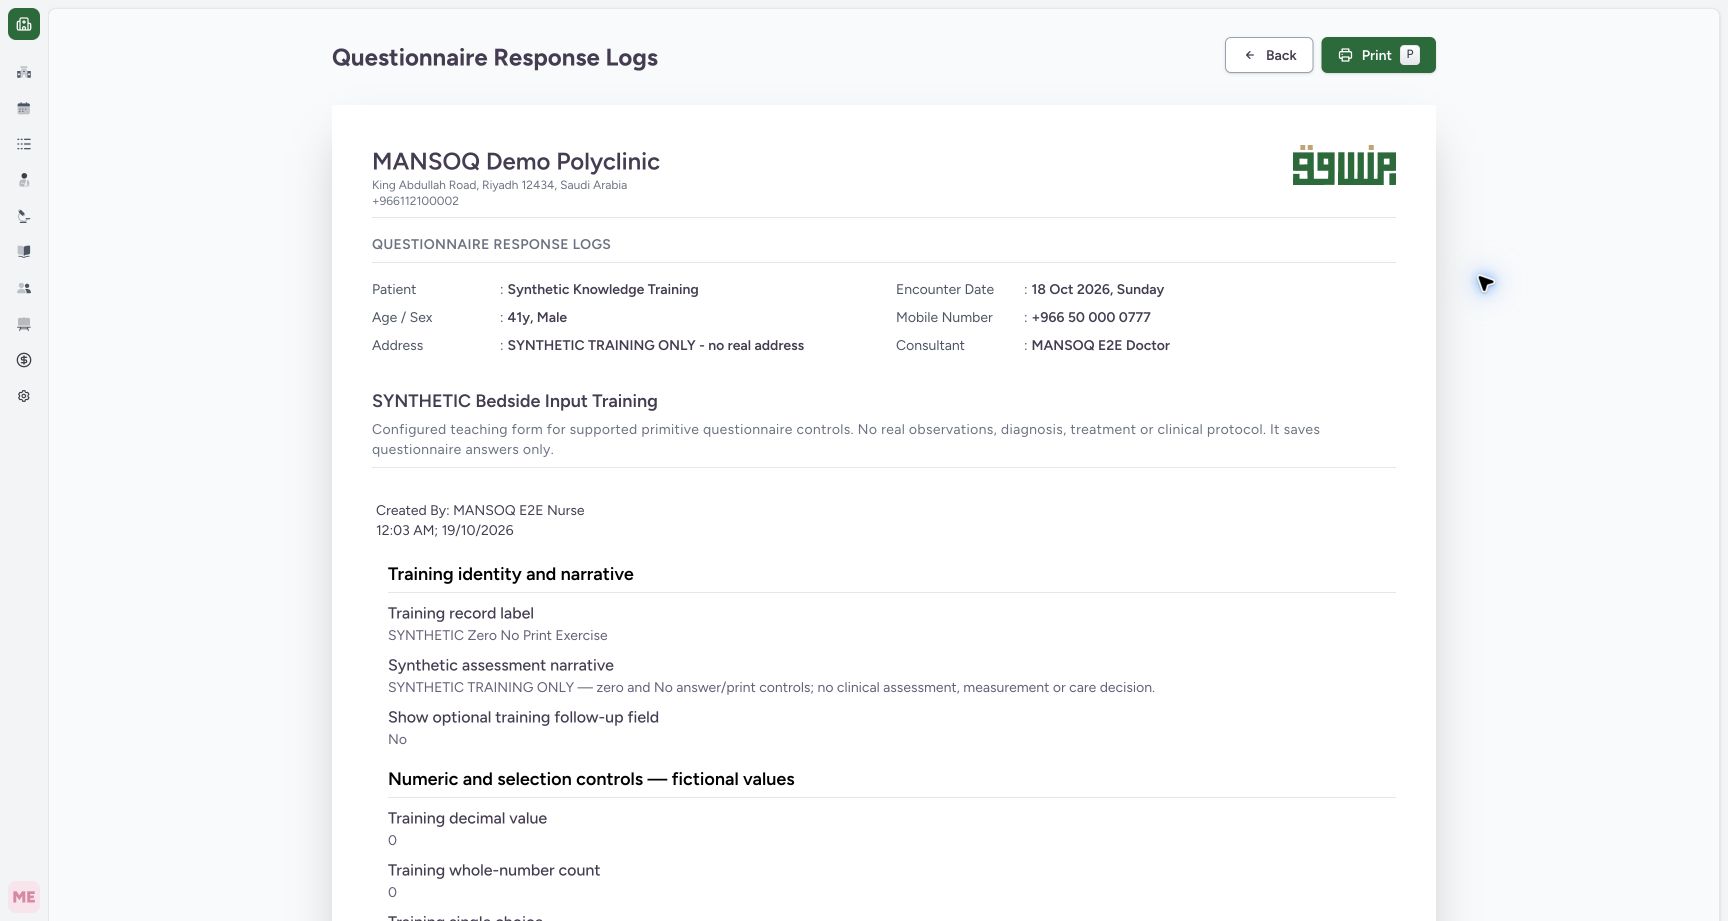Open the dollar billing sidebar icon

(24, 360)
